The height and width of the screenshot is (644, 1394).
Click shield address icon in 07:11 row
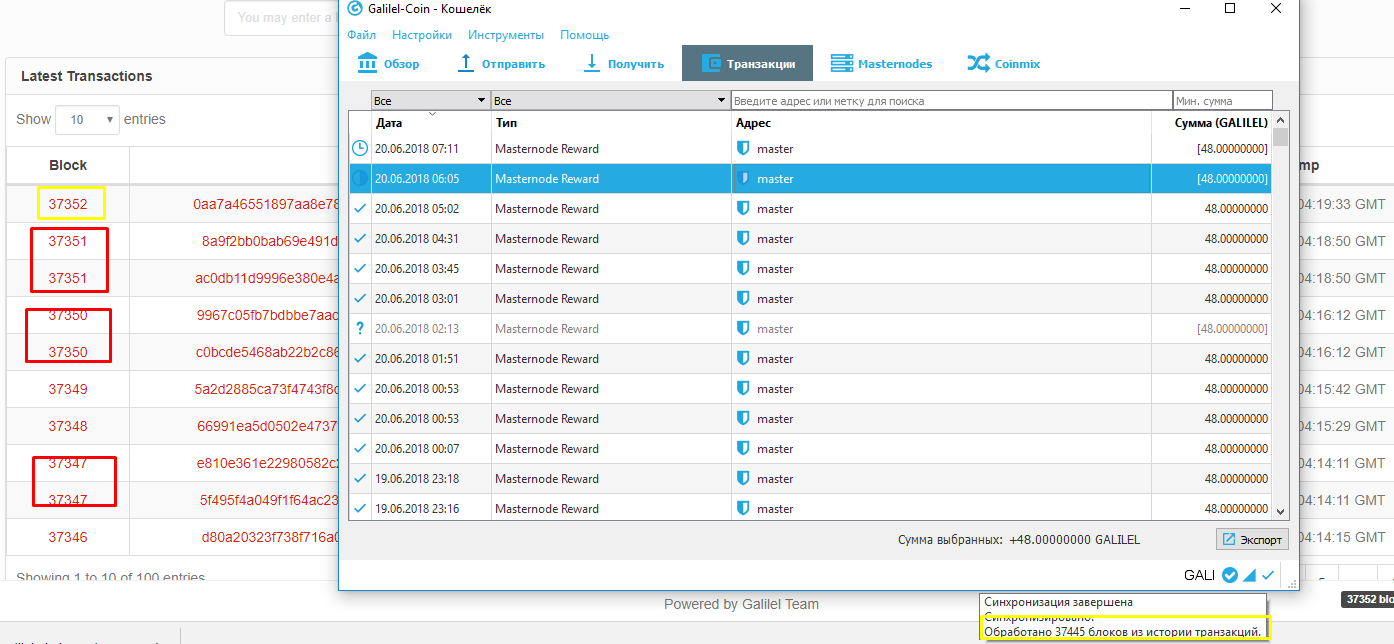pyautogui.click(x=743, y=149)
